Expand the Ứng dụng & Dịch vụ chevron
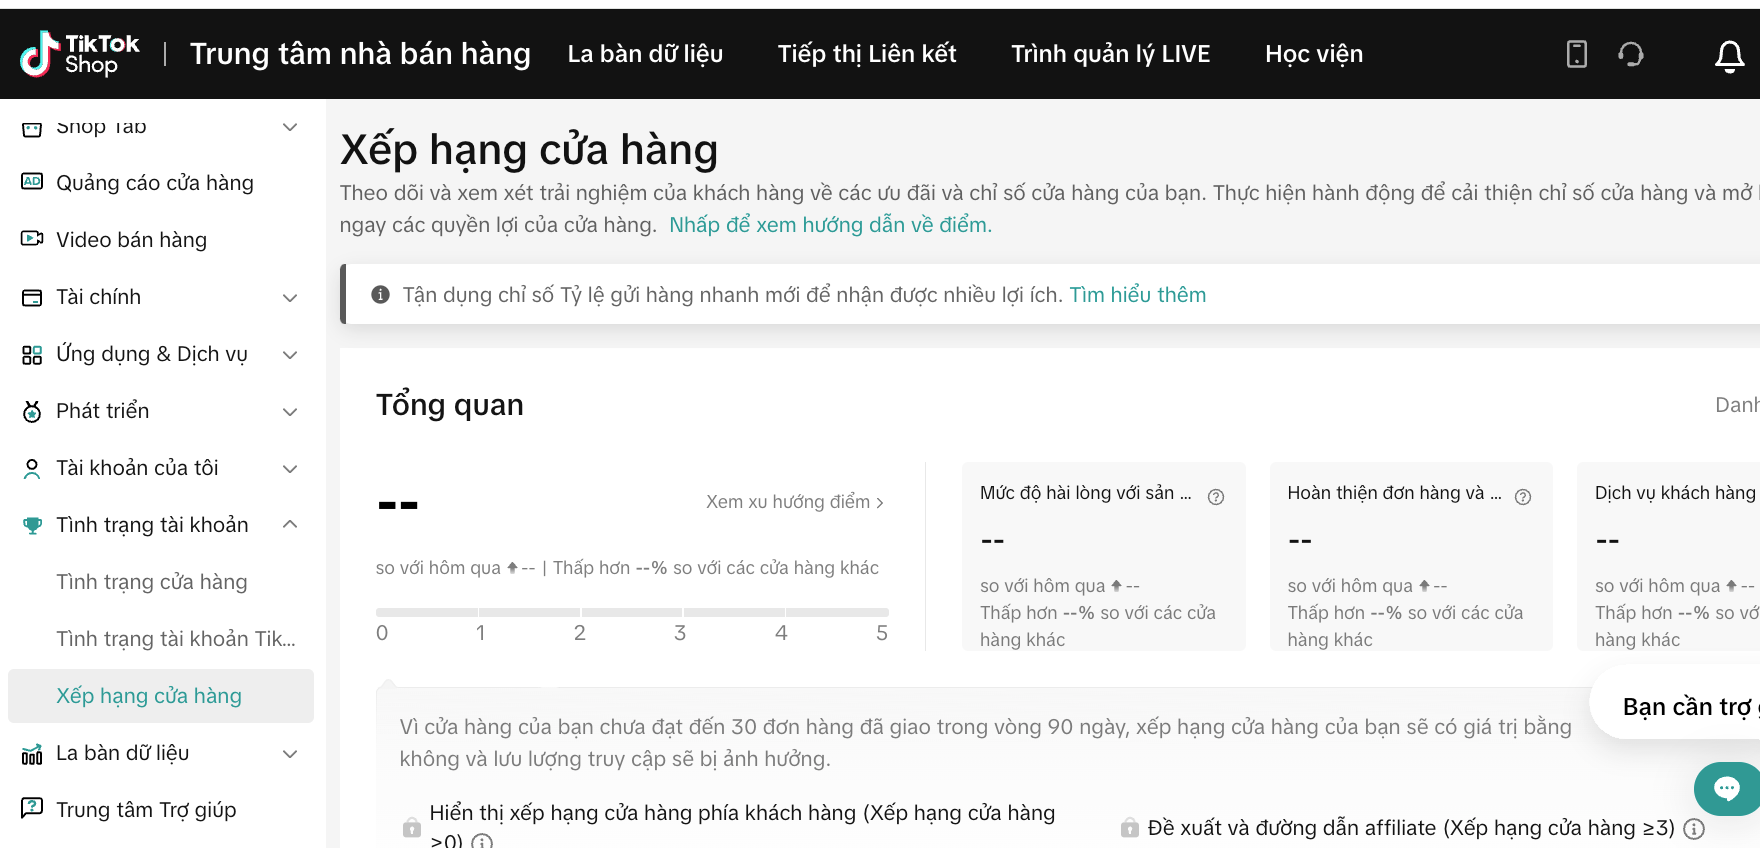The width and height of the screenshot is (1760, 848). click(290, 355)
